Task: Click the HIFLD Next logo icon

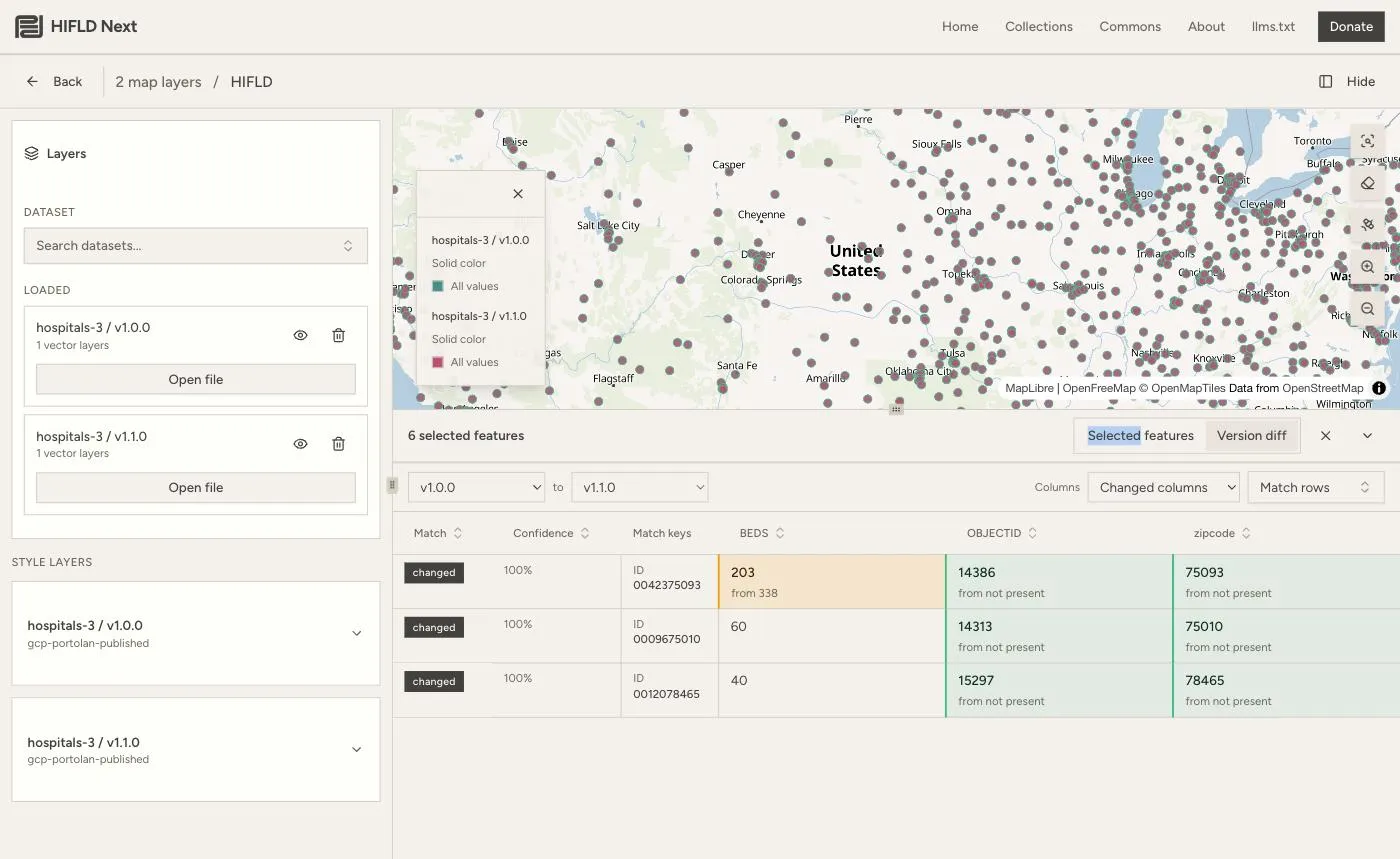Action: pos(29,27)
